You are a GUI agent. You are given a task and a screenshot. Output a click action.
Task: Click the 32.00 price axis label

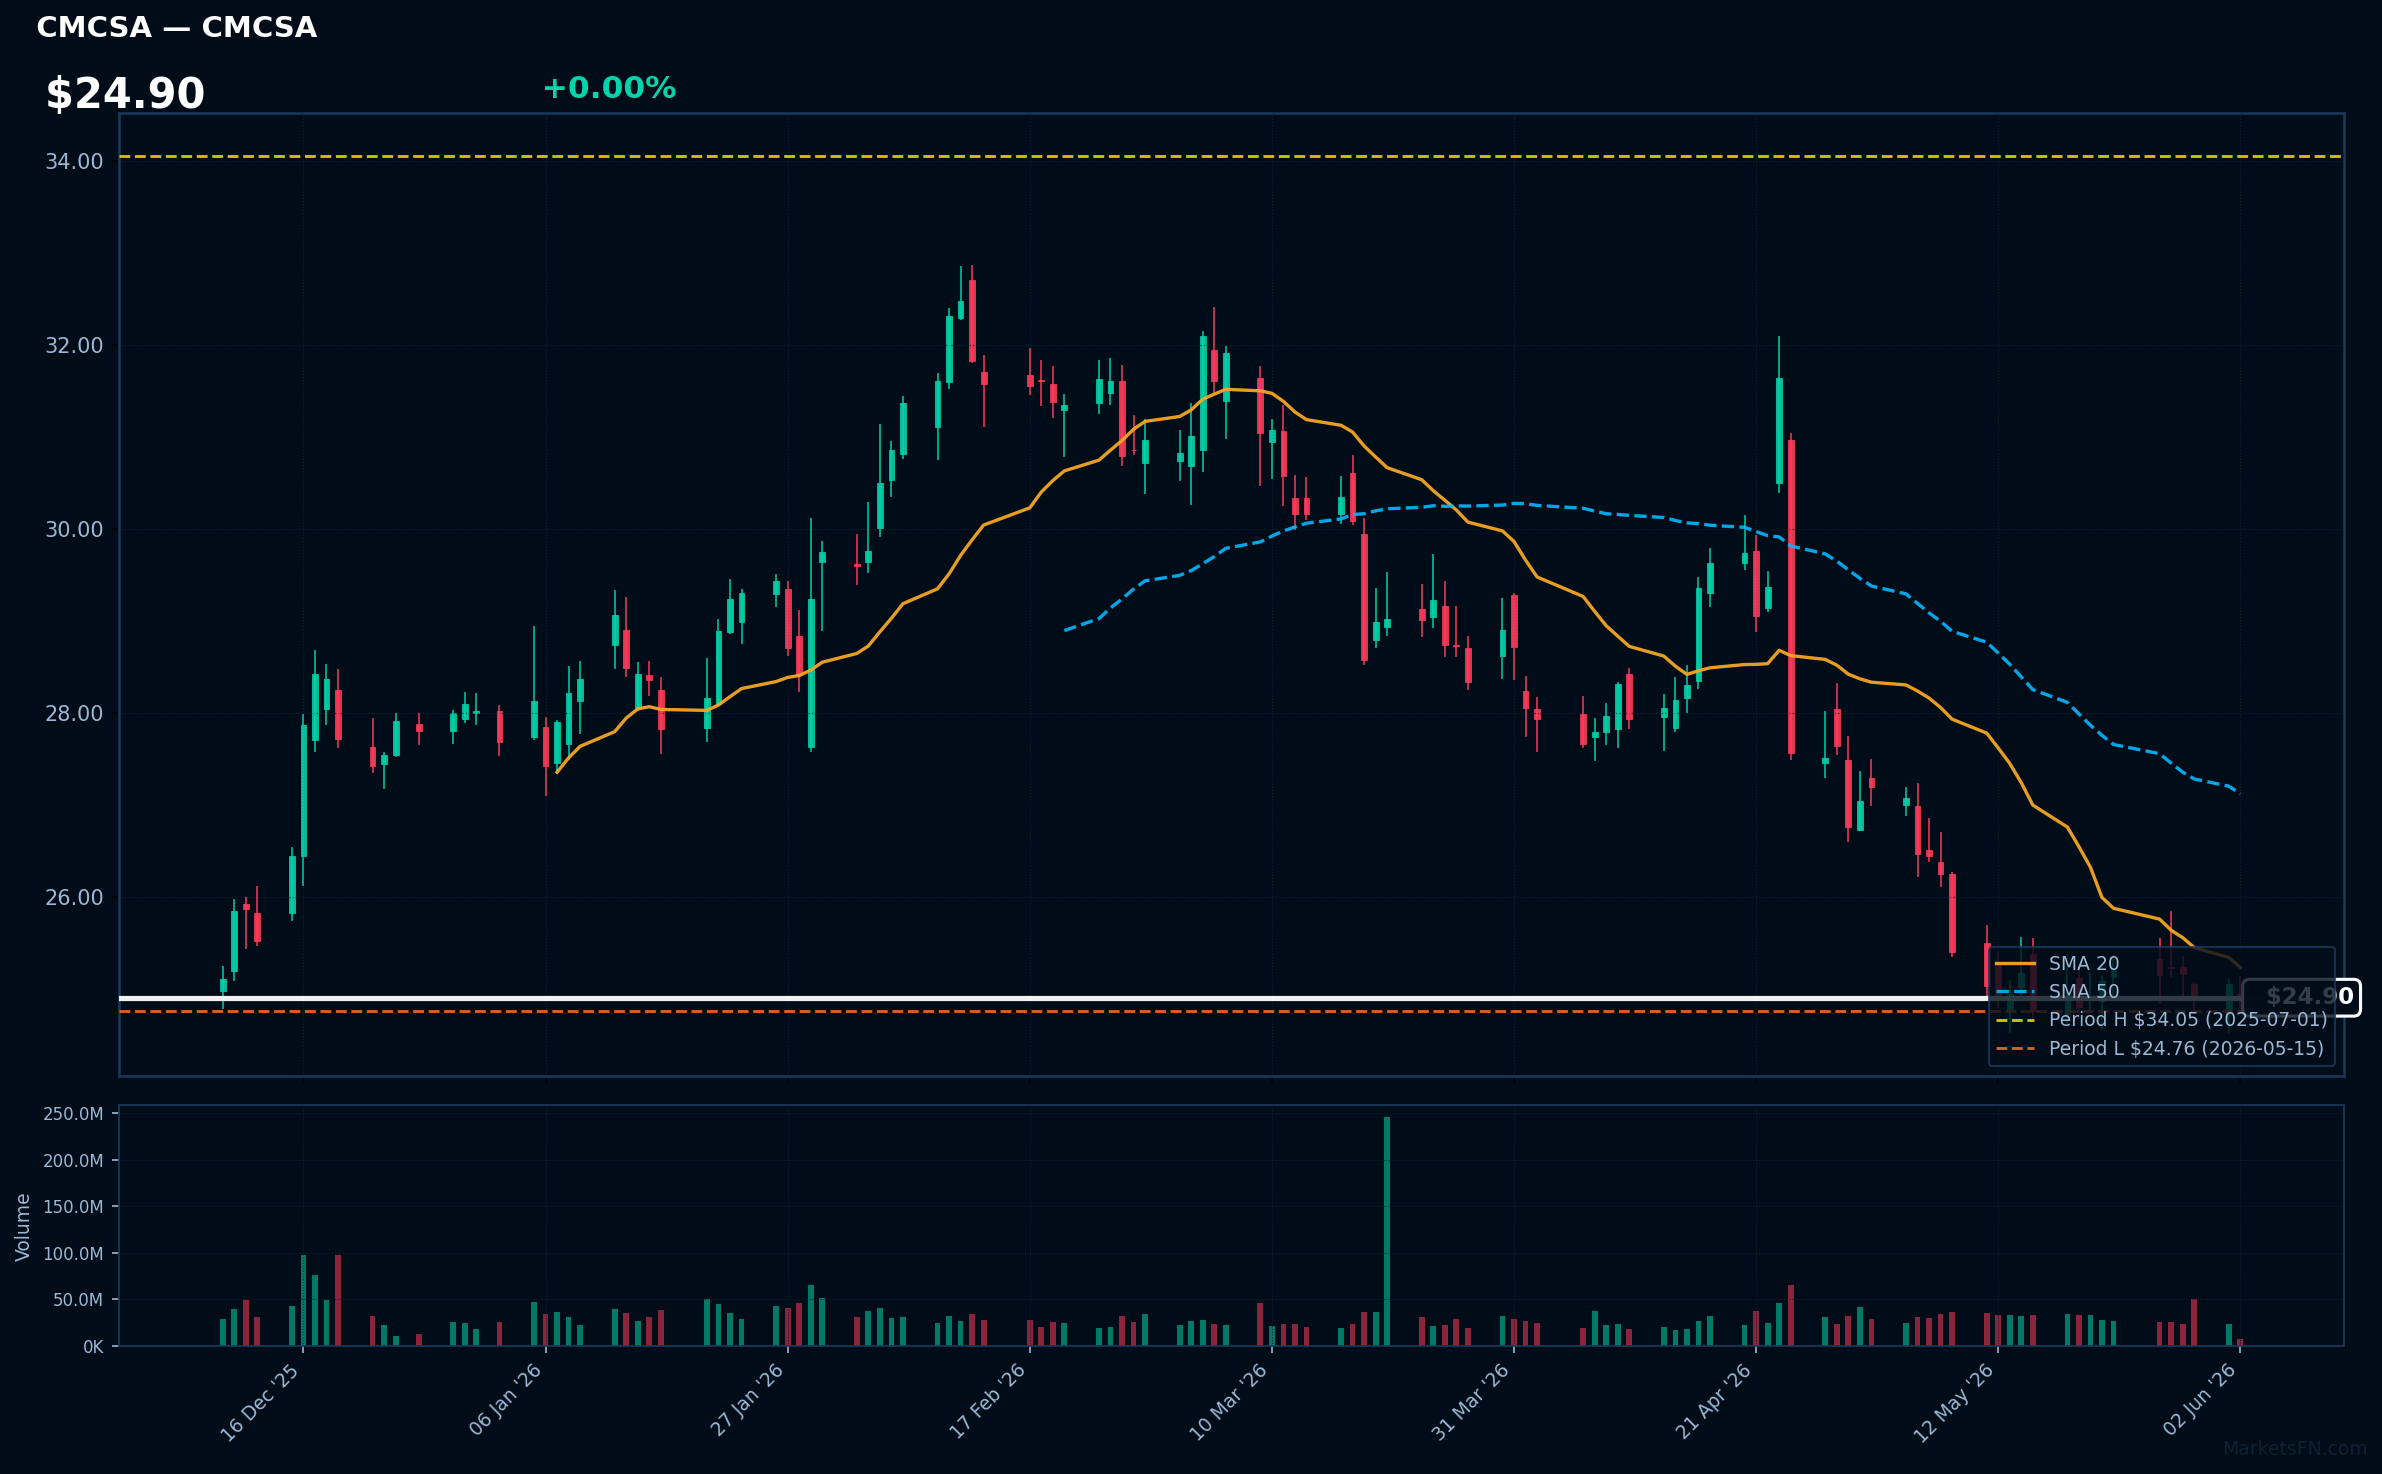tap(74, 346)
